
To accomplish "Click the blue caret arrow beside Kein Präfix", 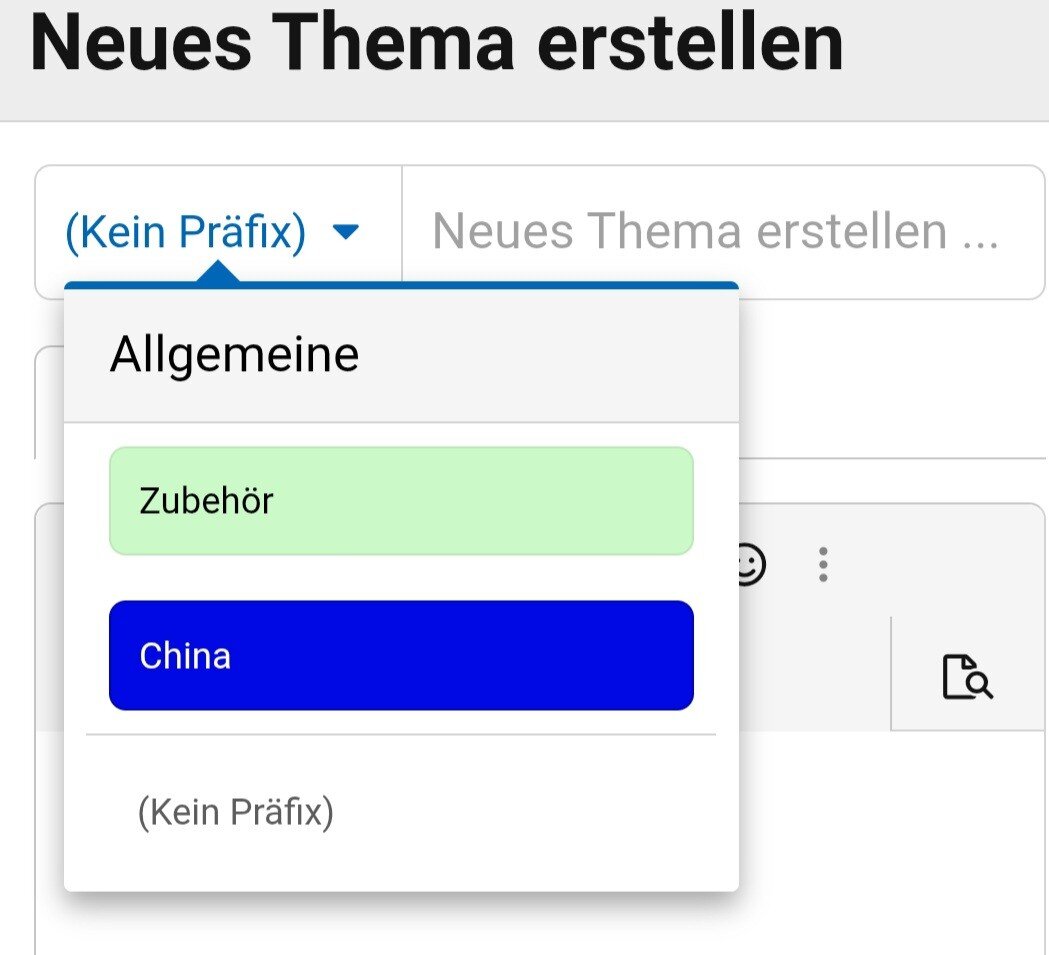I will [x=345, y=232].
